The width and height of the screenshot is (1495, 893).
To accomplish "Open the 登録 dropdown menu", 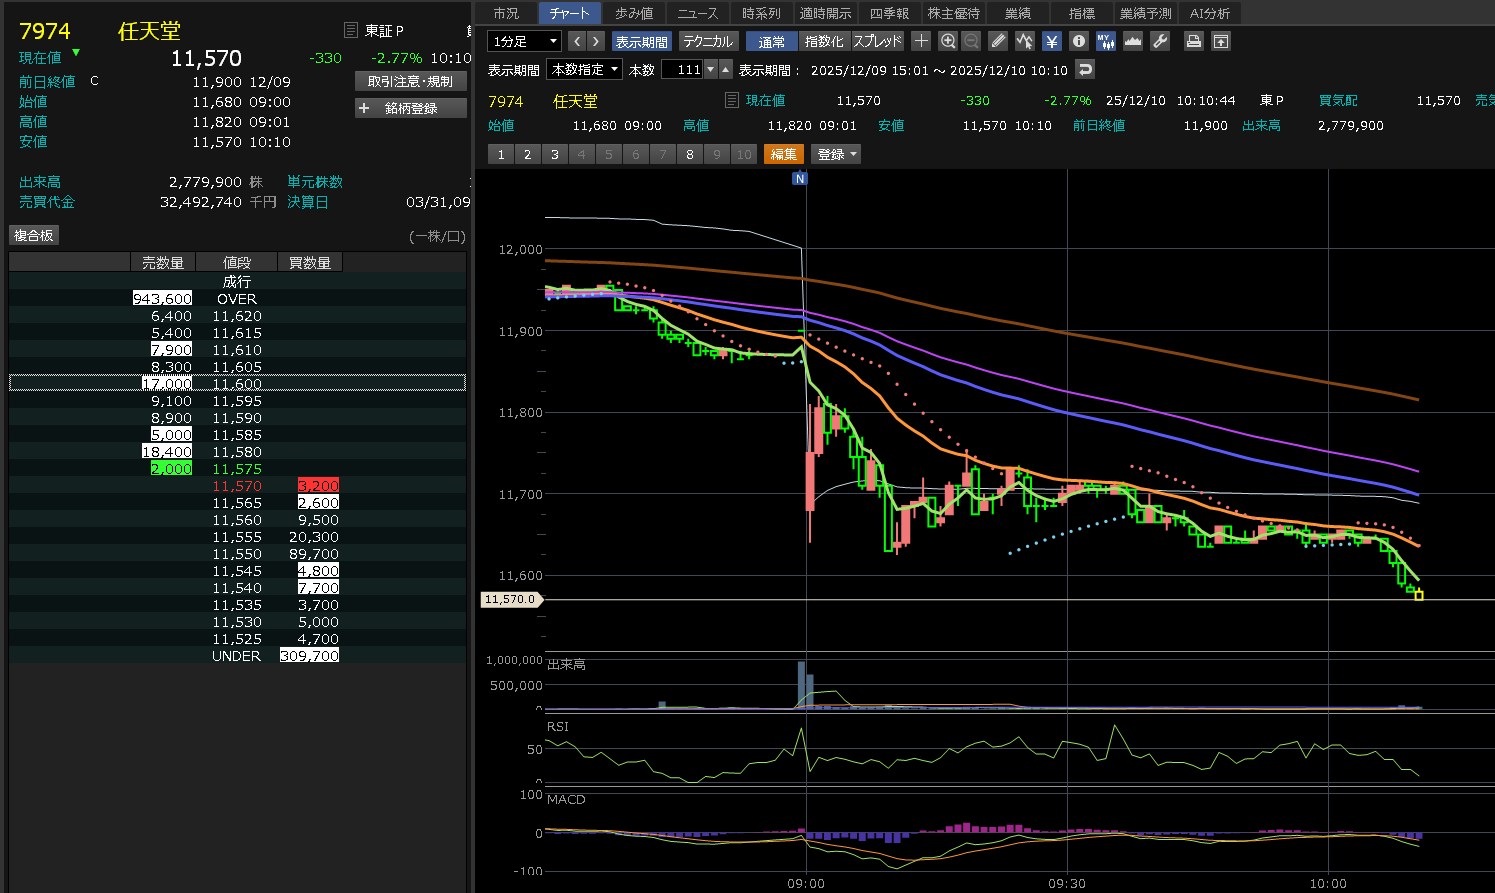I will (x=836, y=154).
